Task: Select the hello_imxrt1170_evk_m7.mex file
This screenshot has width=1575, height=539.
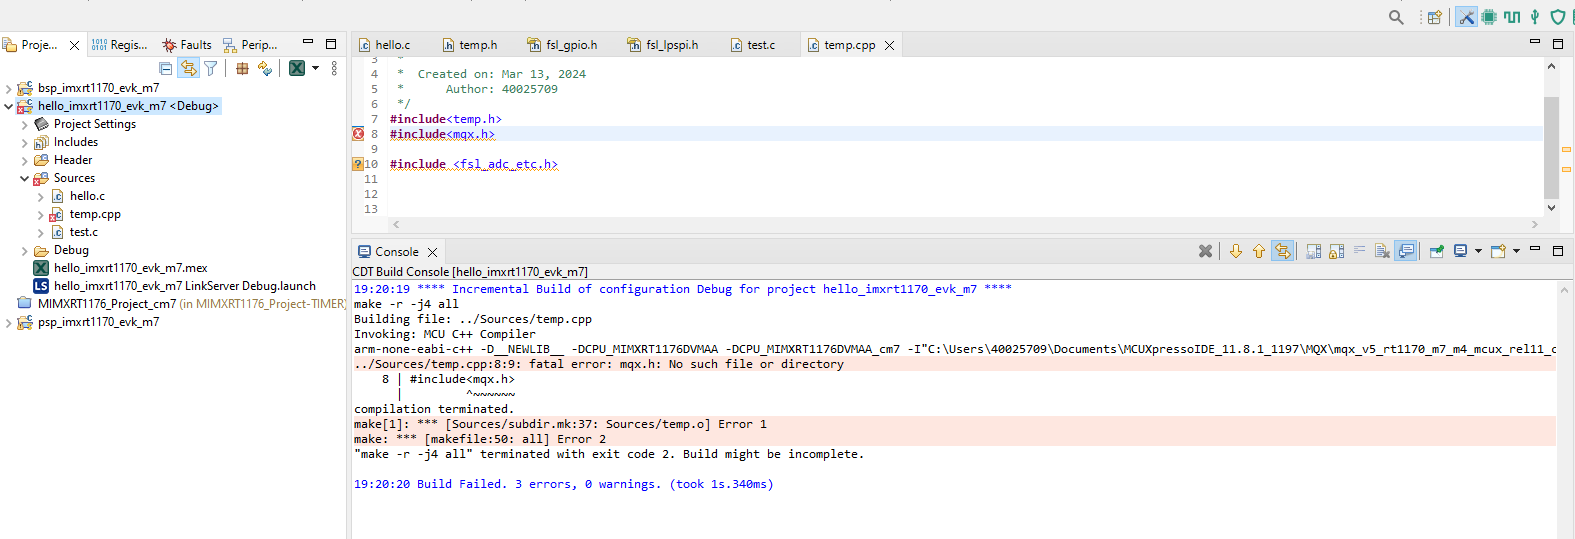Action: (130, 268)
